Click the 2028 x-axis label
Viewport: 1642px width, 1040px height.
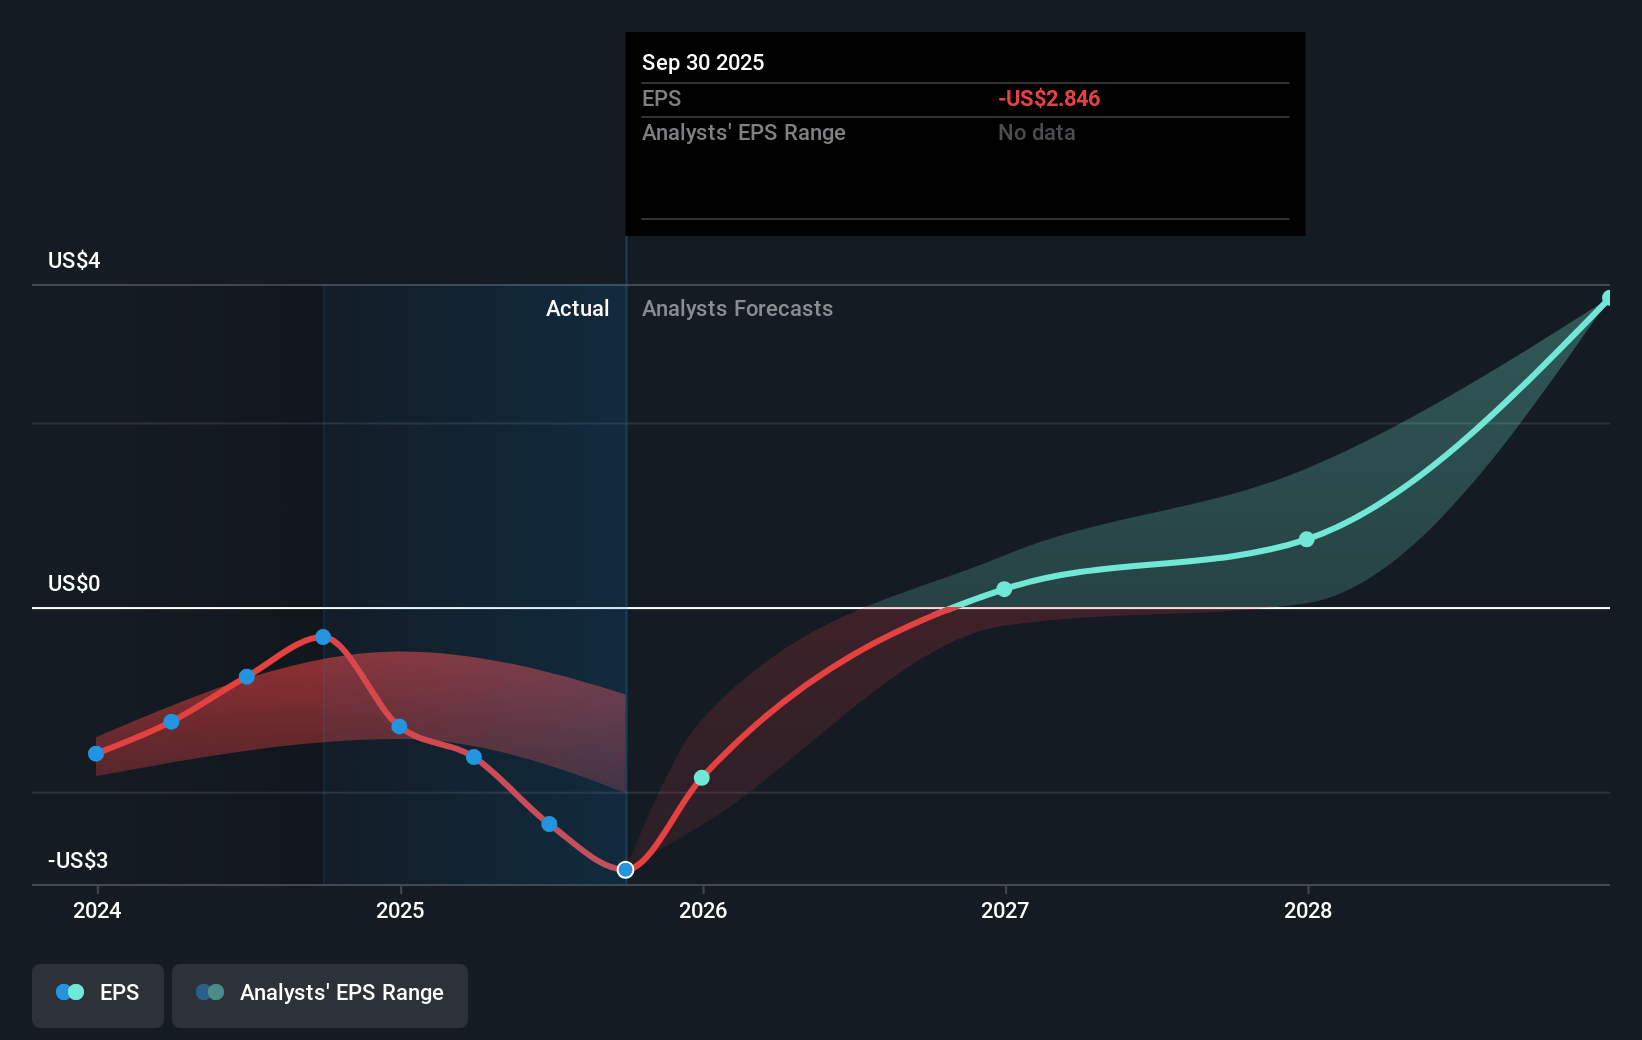click(1308, 910)
